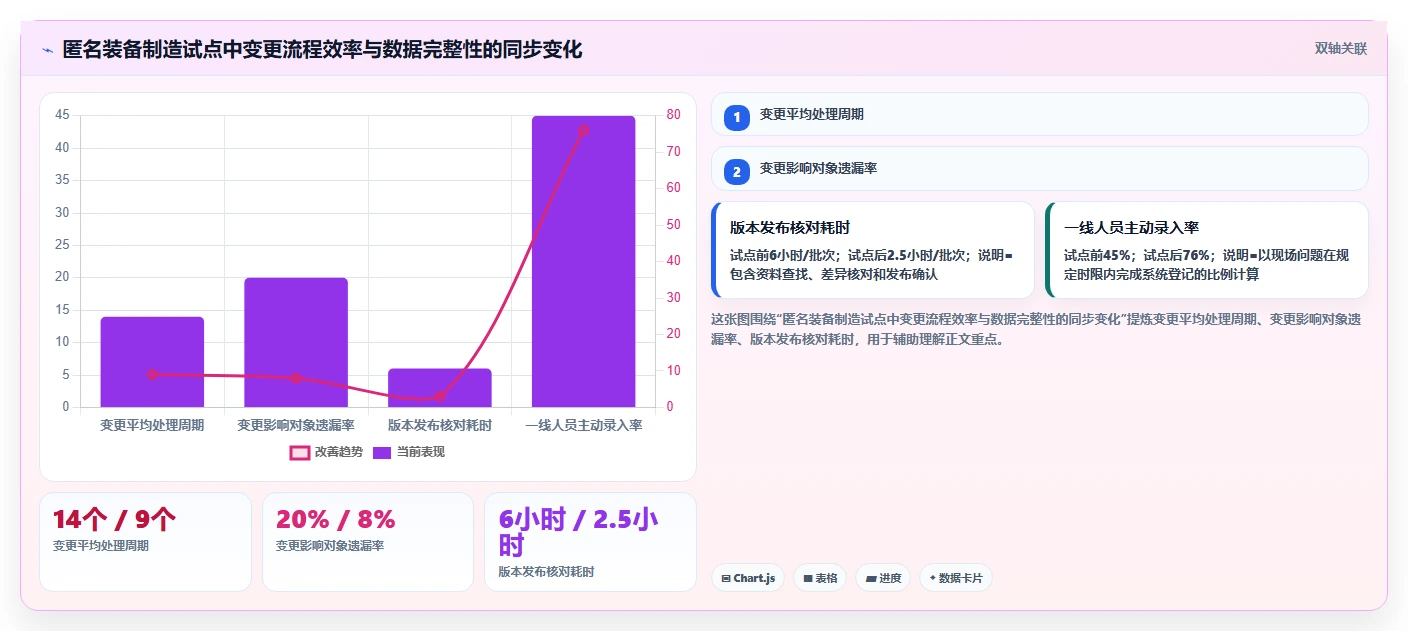Click the 20% / 8% metric value
Screen dimensions: 1408x631
pyautogui.click(x=336, y=519)
